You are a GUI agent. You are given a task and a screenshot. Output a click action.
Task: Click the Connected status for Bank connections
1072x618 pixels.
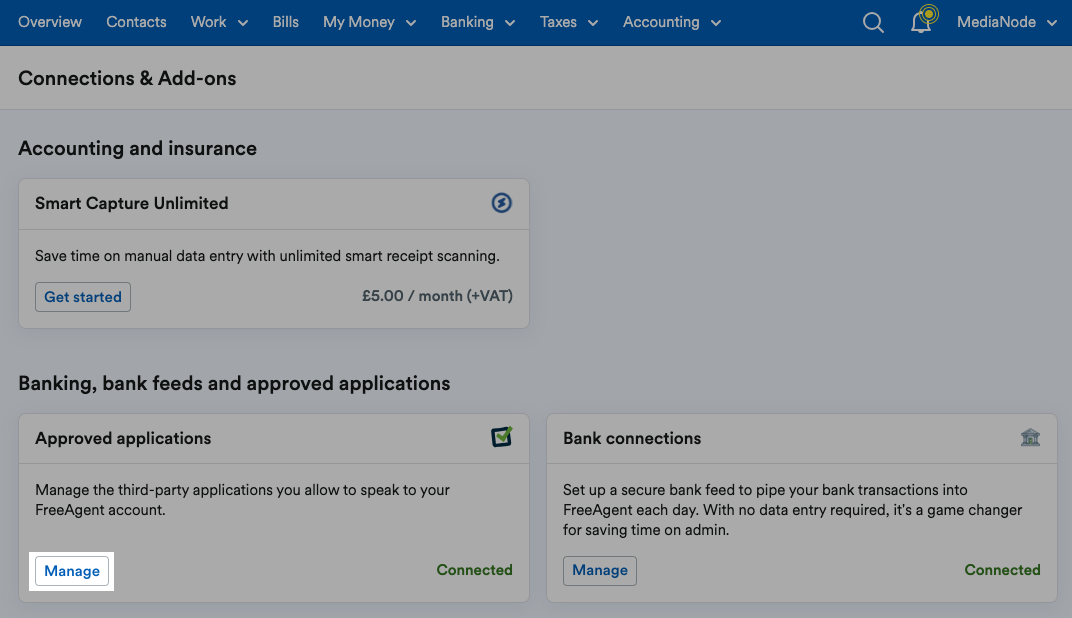[x=1002, y=570]
